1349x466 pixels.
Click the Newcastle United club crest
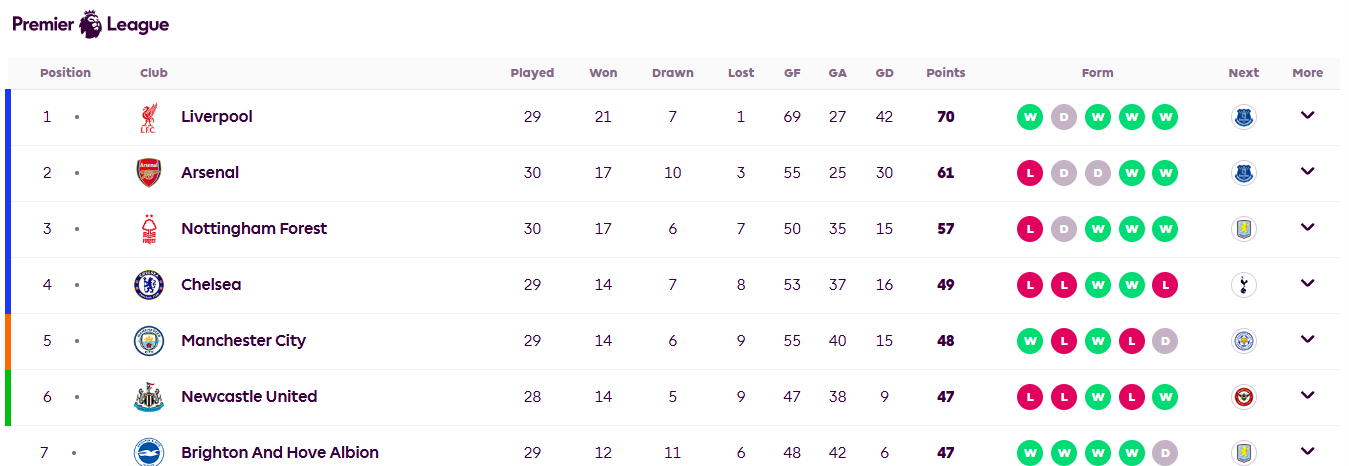(x=148, y=397)
